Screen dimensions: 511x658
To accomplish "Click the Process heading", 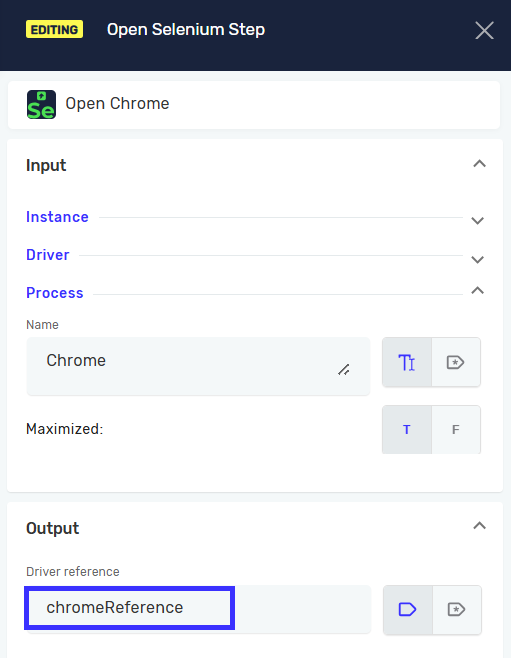I will tap(55, 293).
